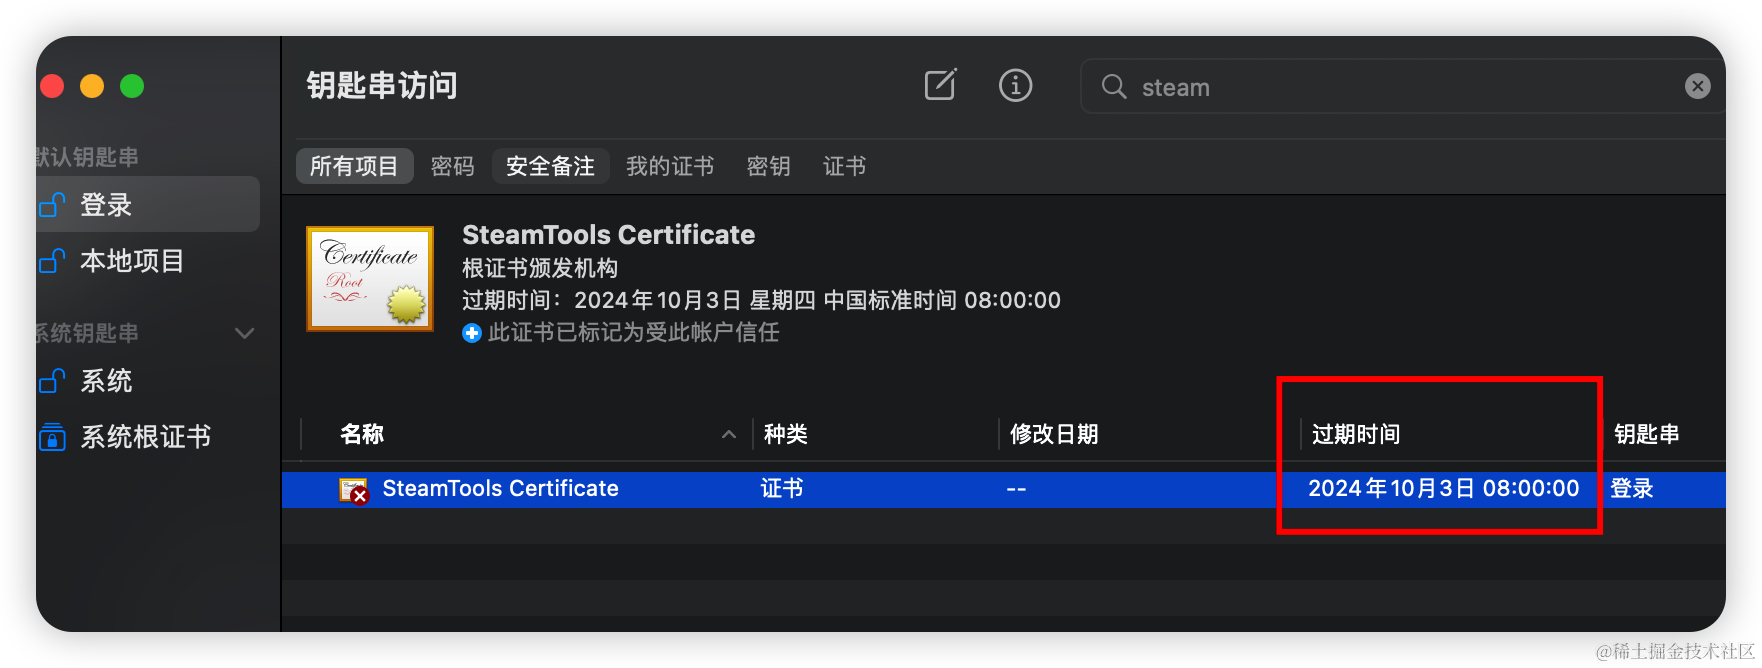This screenshot has height=668, width=1762.
Task: Click the lock icon beside 系统根证书
Action: pyautogui.click(x=52, y=437)
